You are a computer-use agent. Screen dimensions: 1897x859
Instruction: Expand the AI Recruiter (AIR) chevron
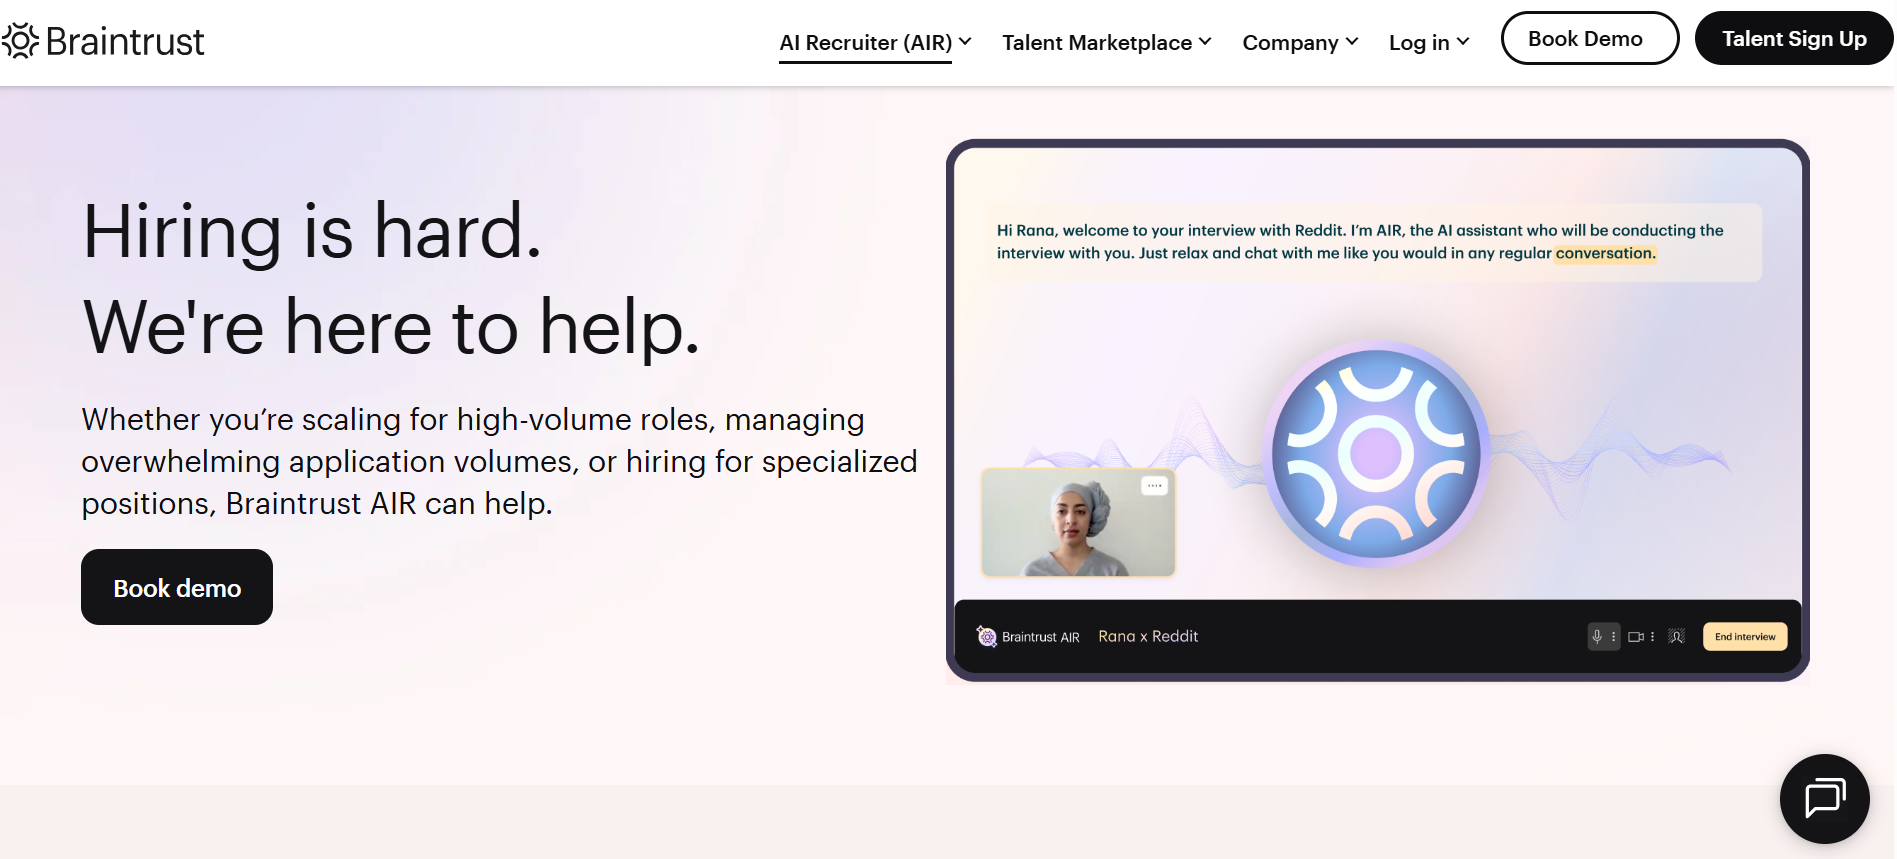(x=965, y=41)
